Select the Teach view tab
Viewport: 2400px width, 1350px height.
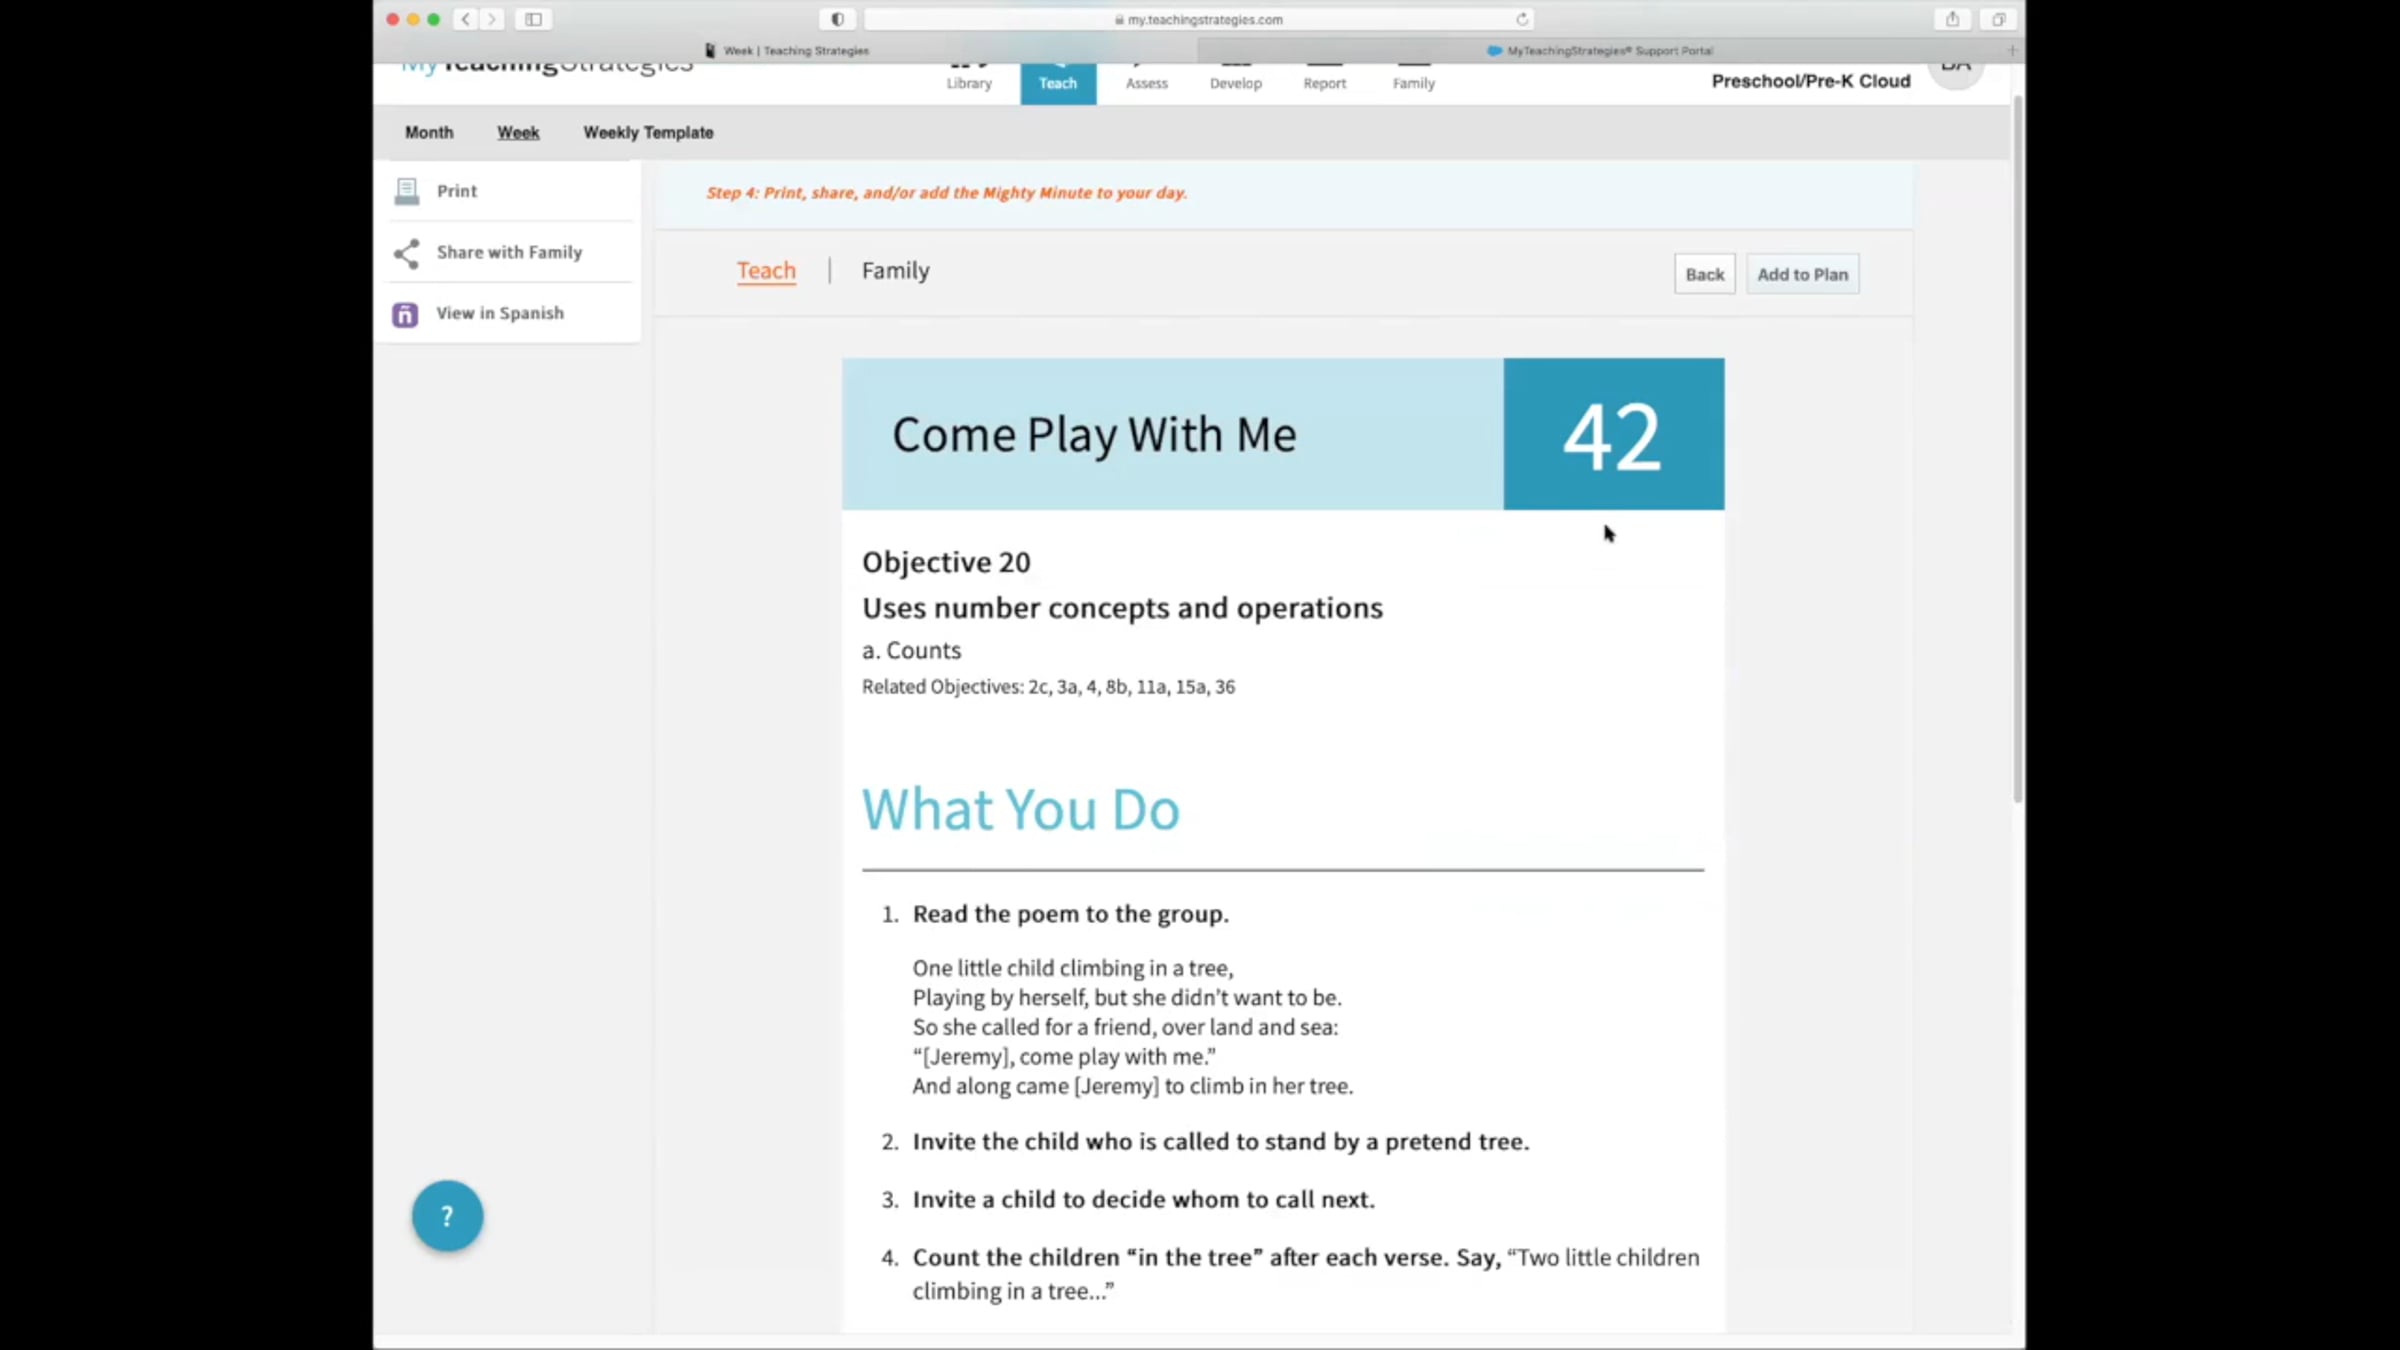tap(766, 271)
